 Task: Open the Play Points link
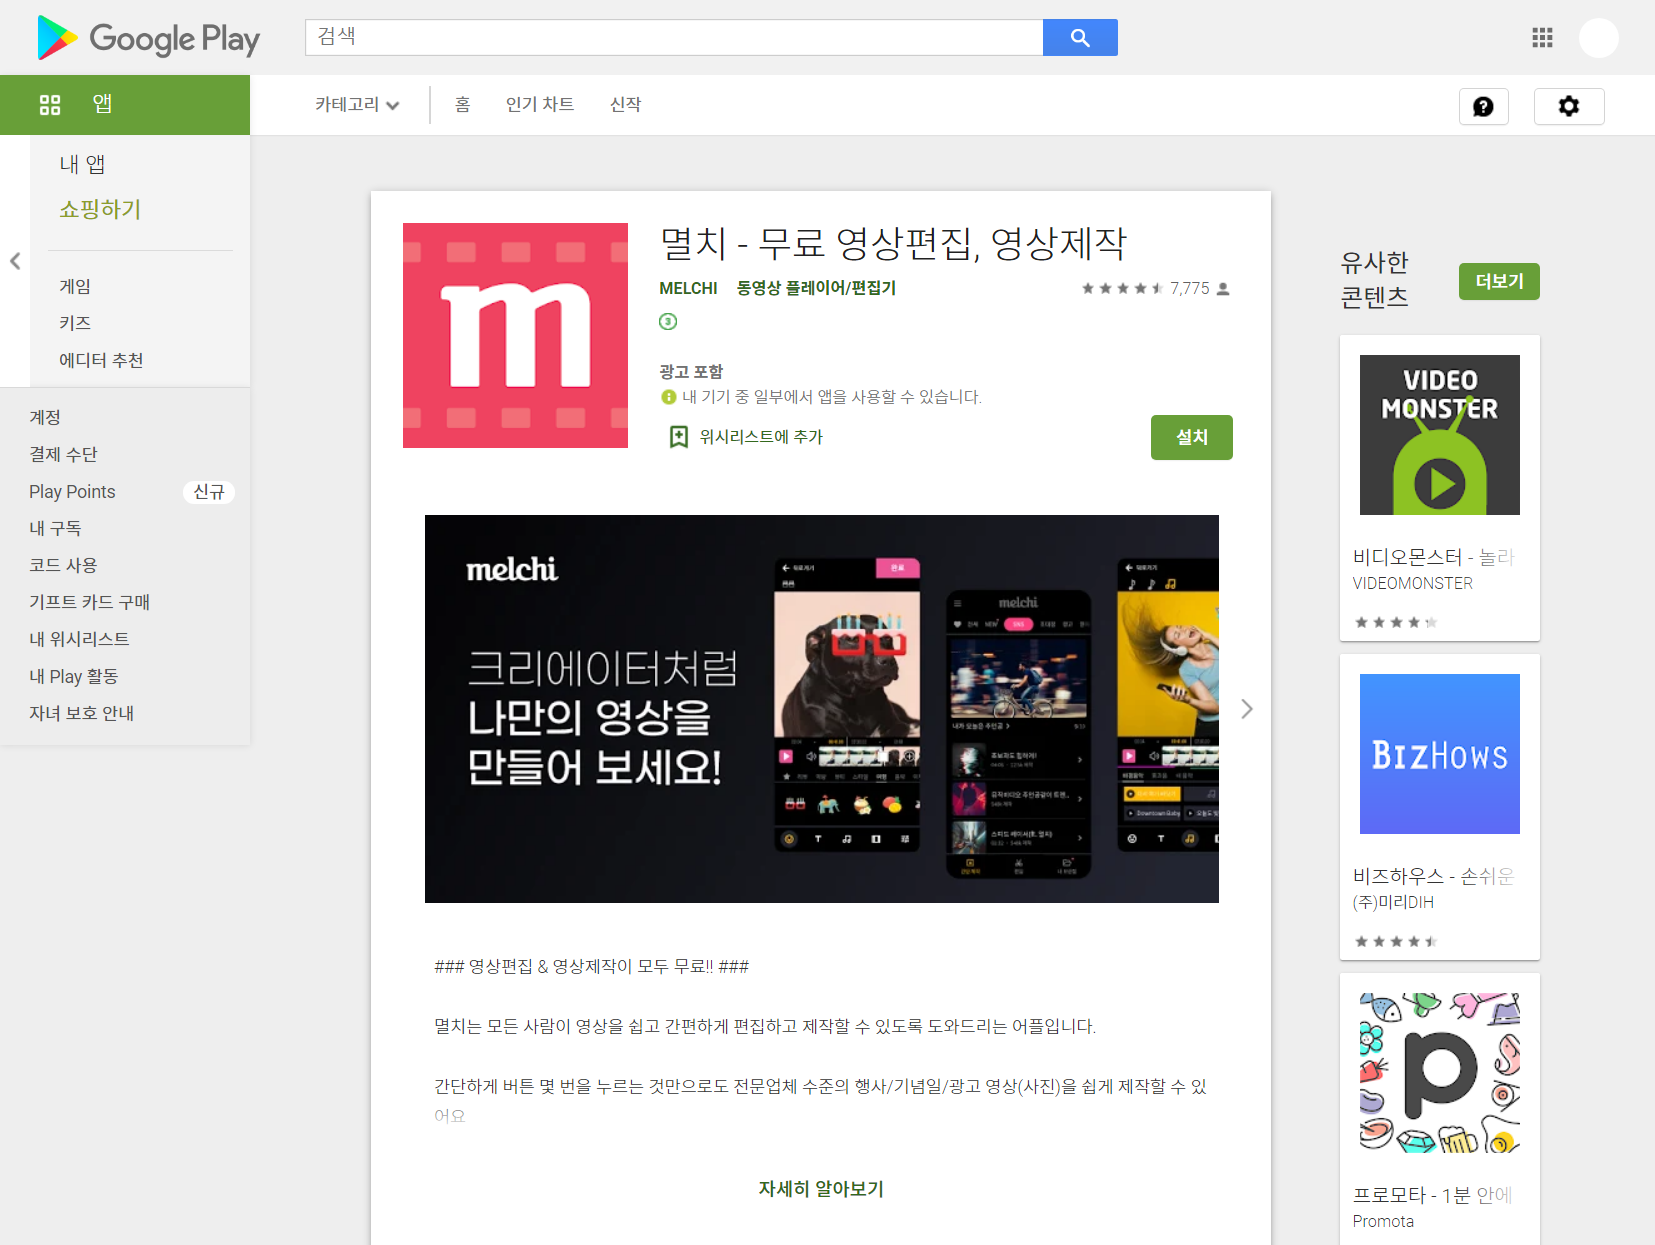(72, 491)
